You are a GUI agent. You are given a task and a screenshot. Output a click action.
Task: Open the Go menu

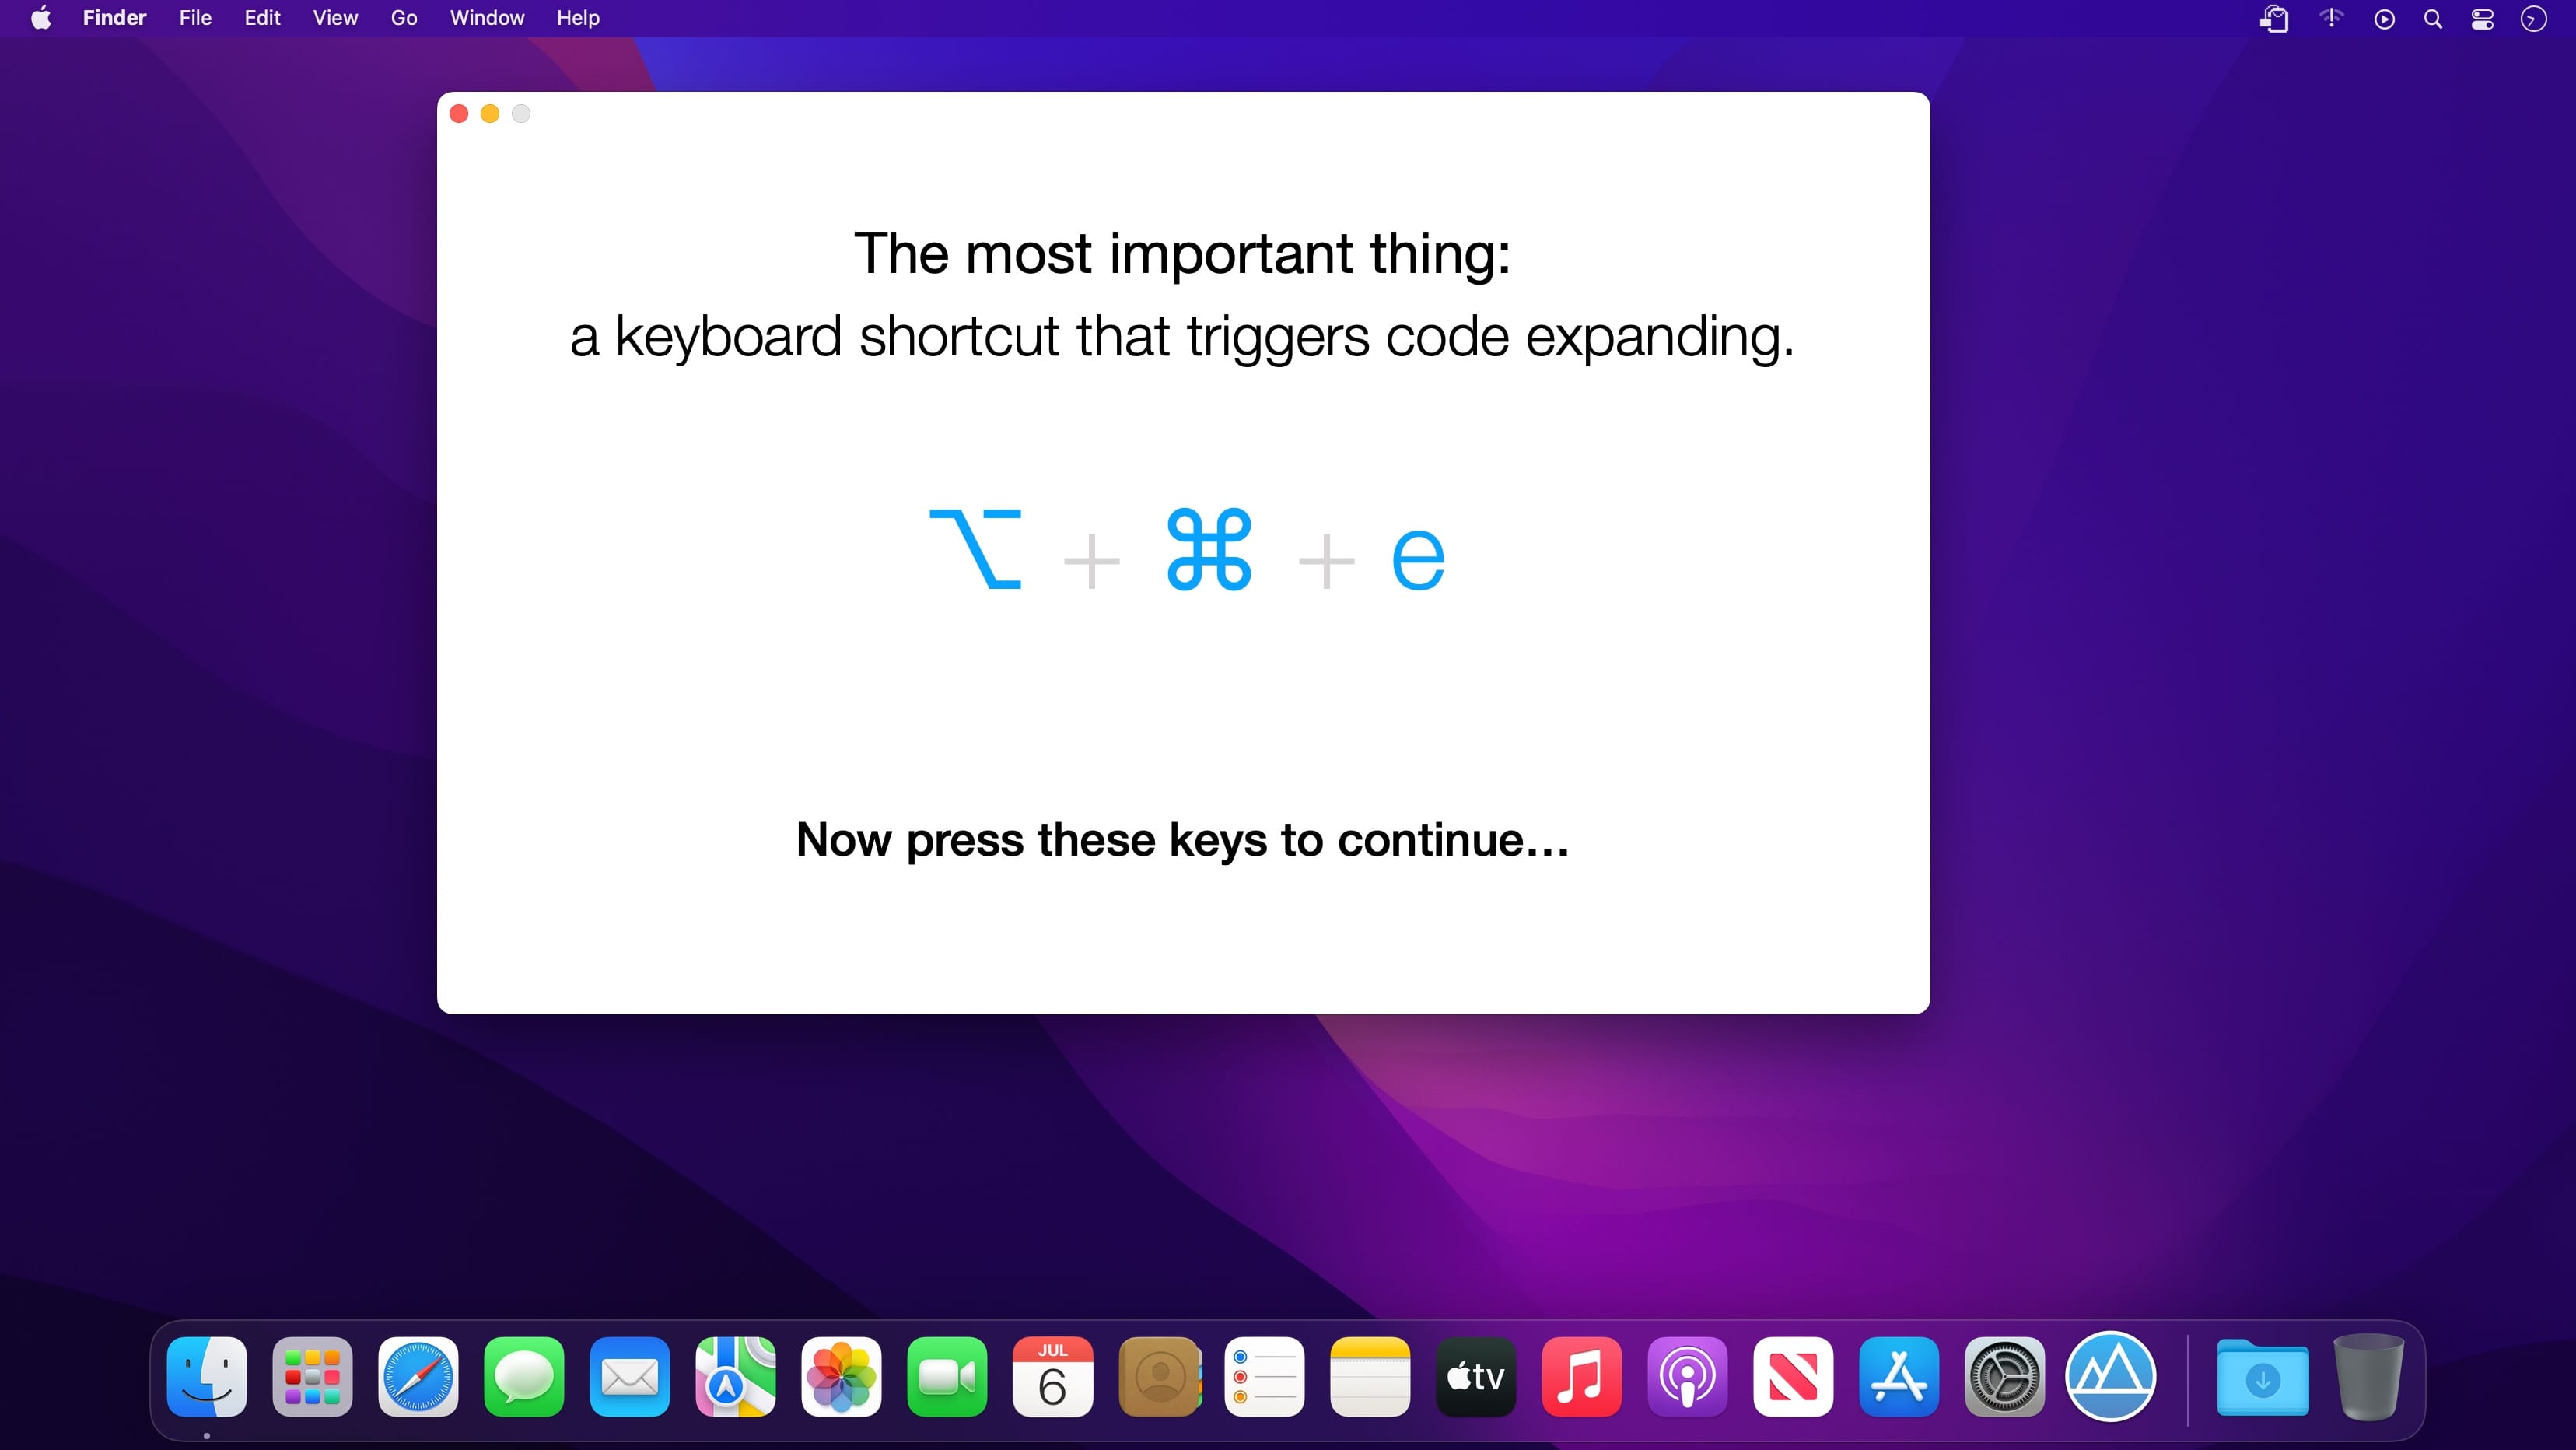(404, 18)
